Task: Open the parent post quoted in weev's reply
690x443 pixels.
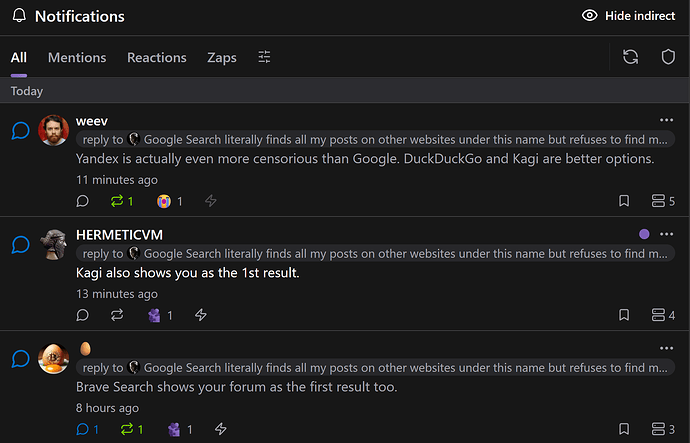Action: [375, 139]
